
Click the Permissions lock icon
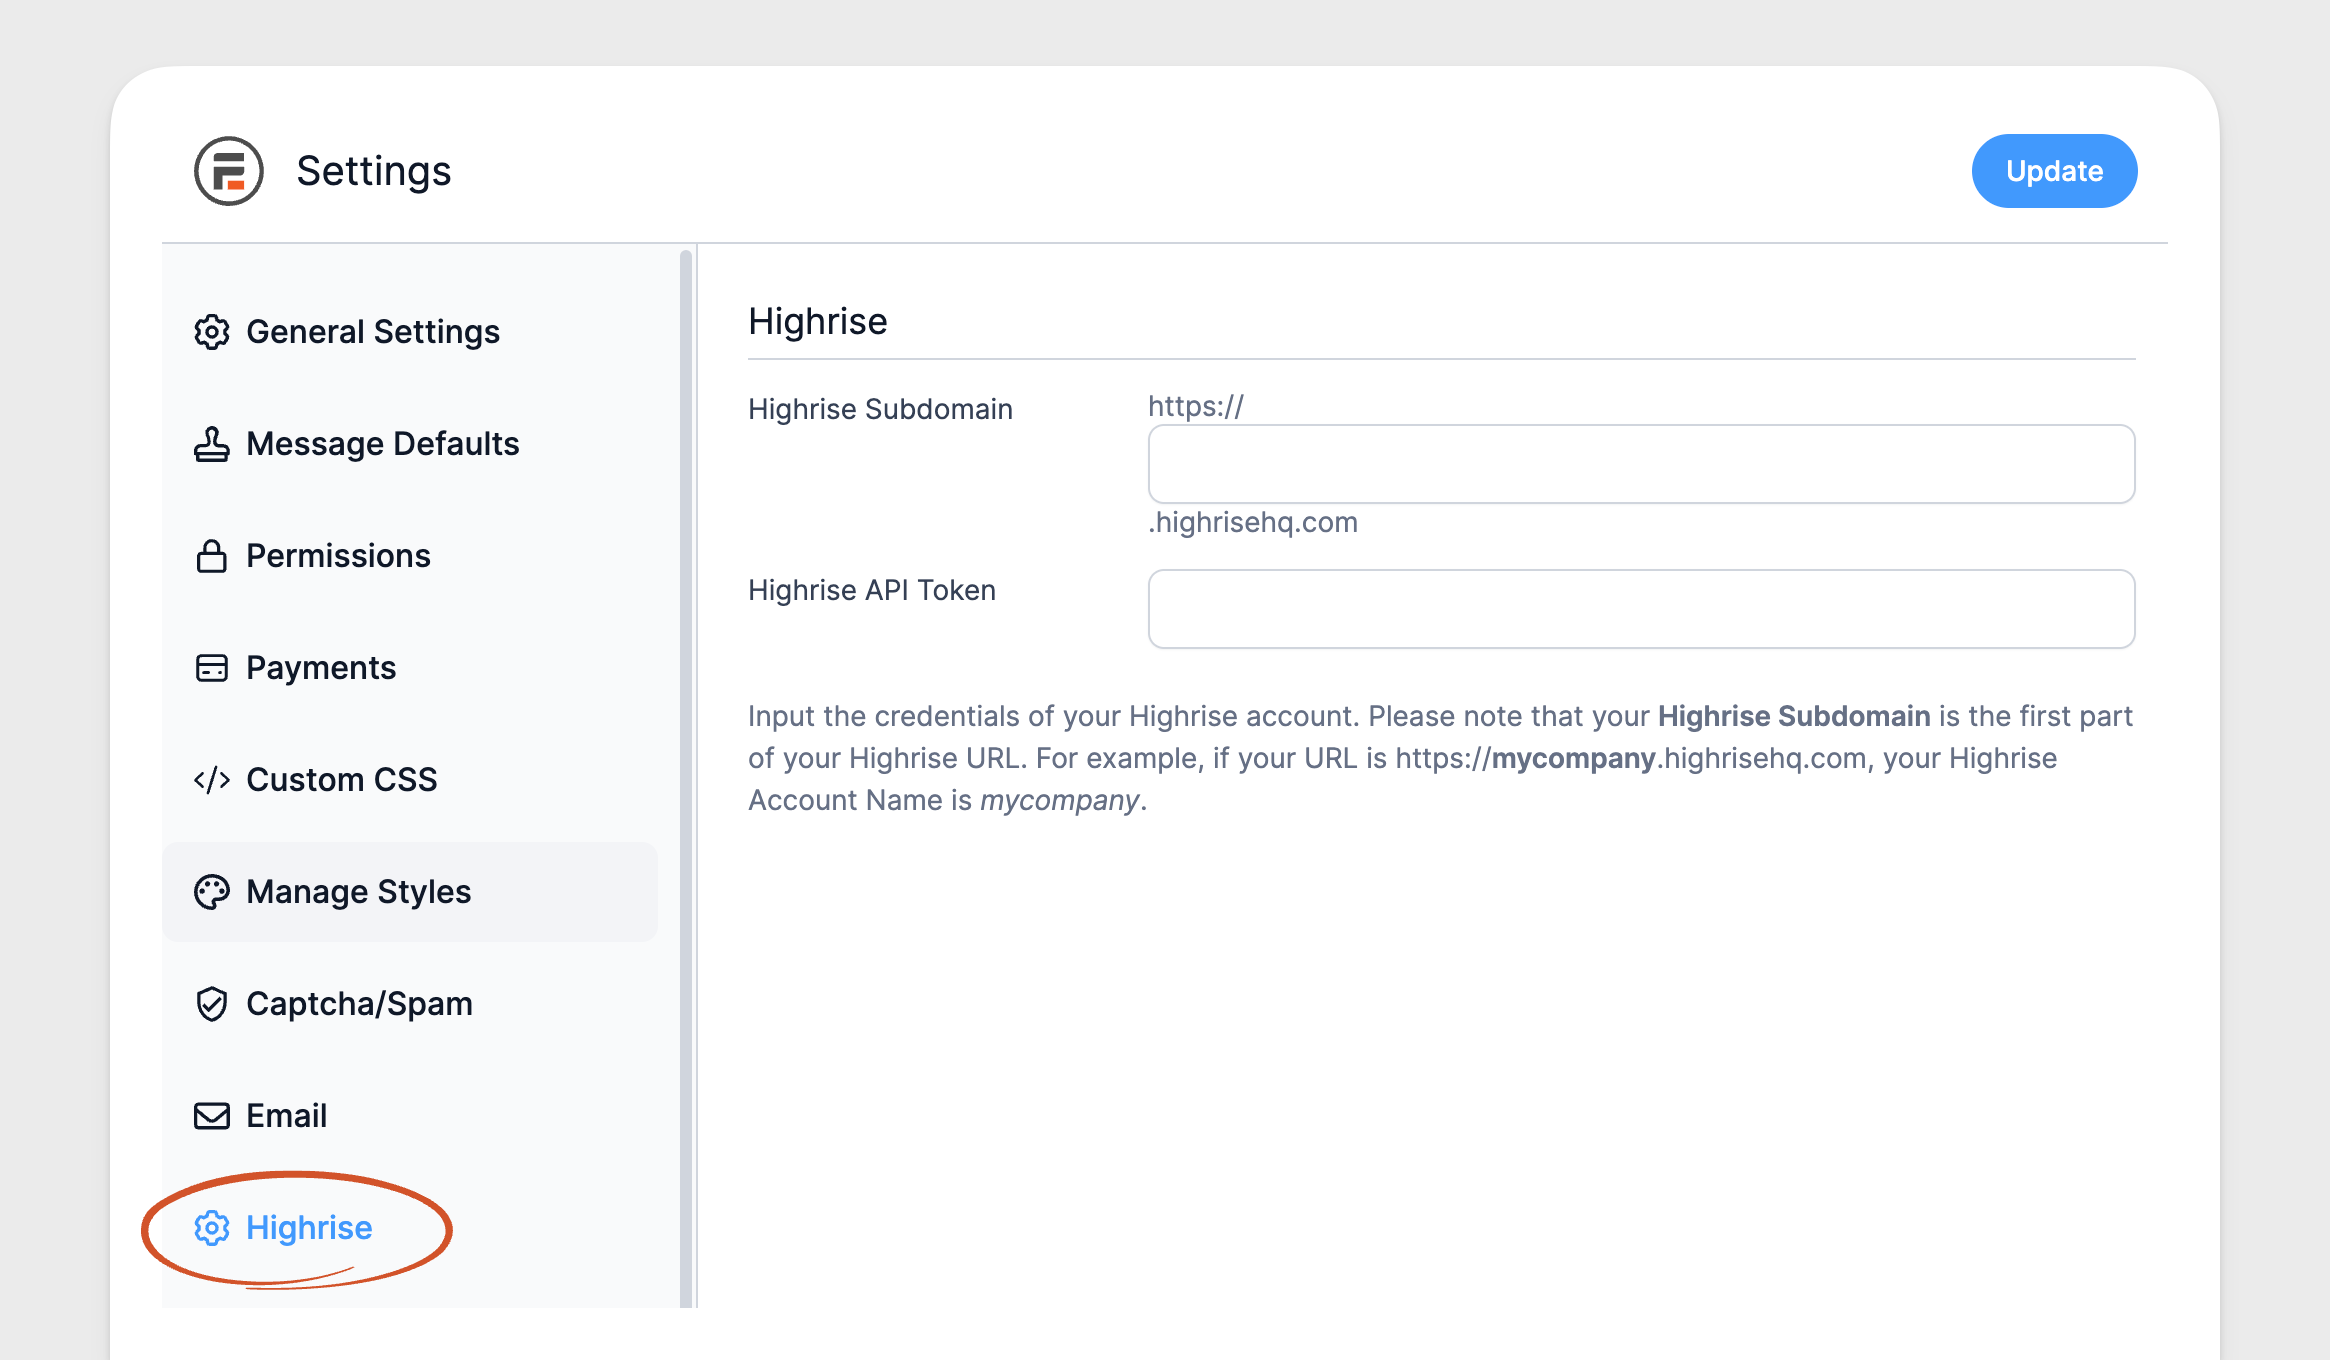(x=212, y=556)
